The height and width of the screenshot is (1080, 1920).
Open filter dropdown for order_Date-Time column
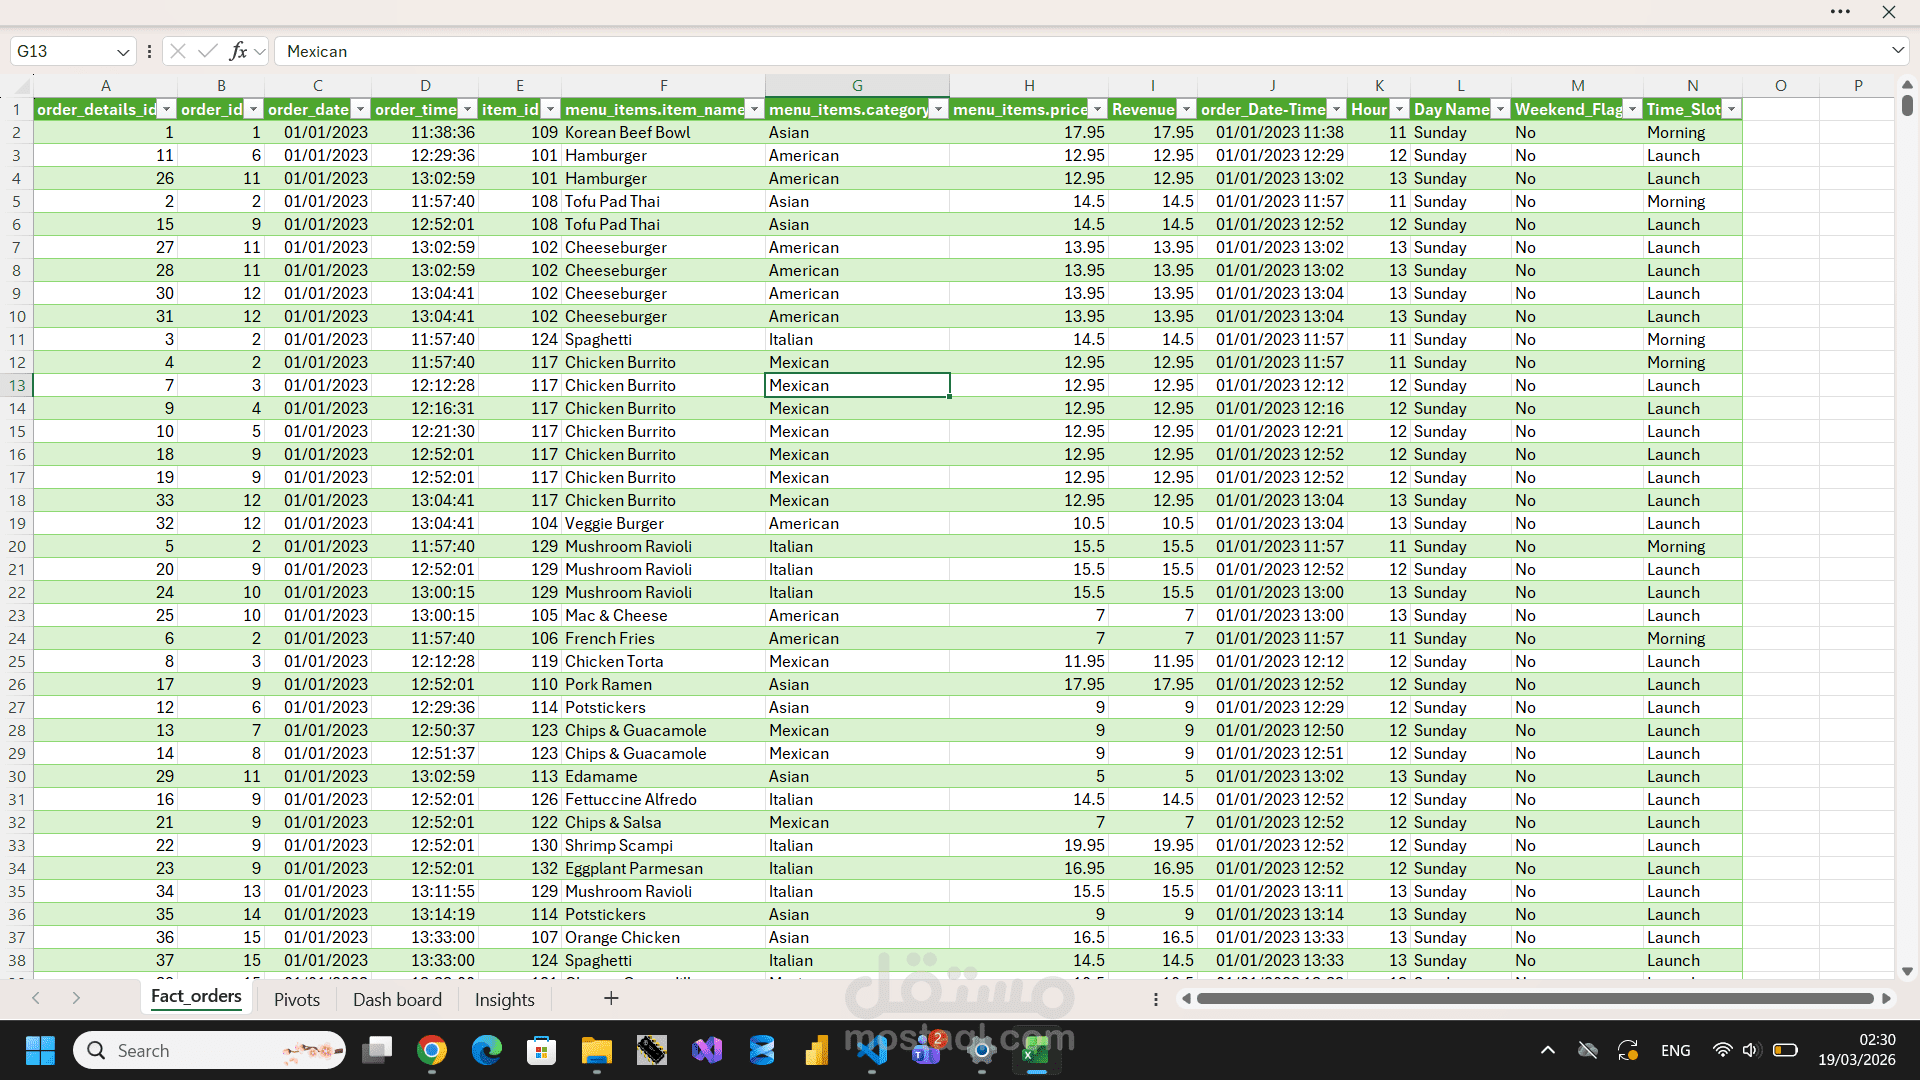tap(1336, 109)
